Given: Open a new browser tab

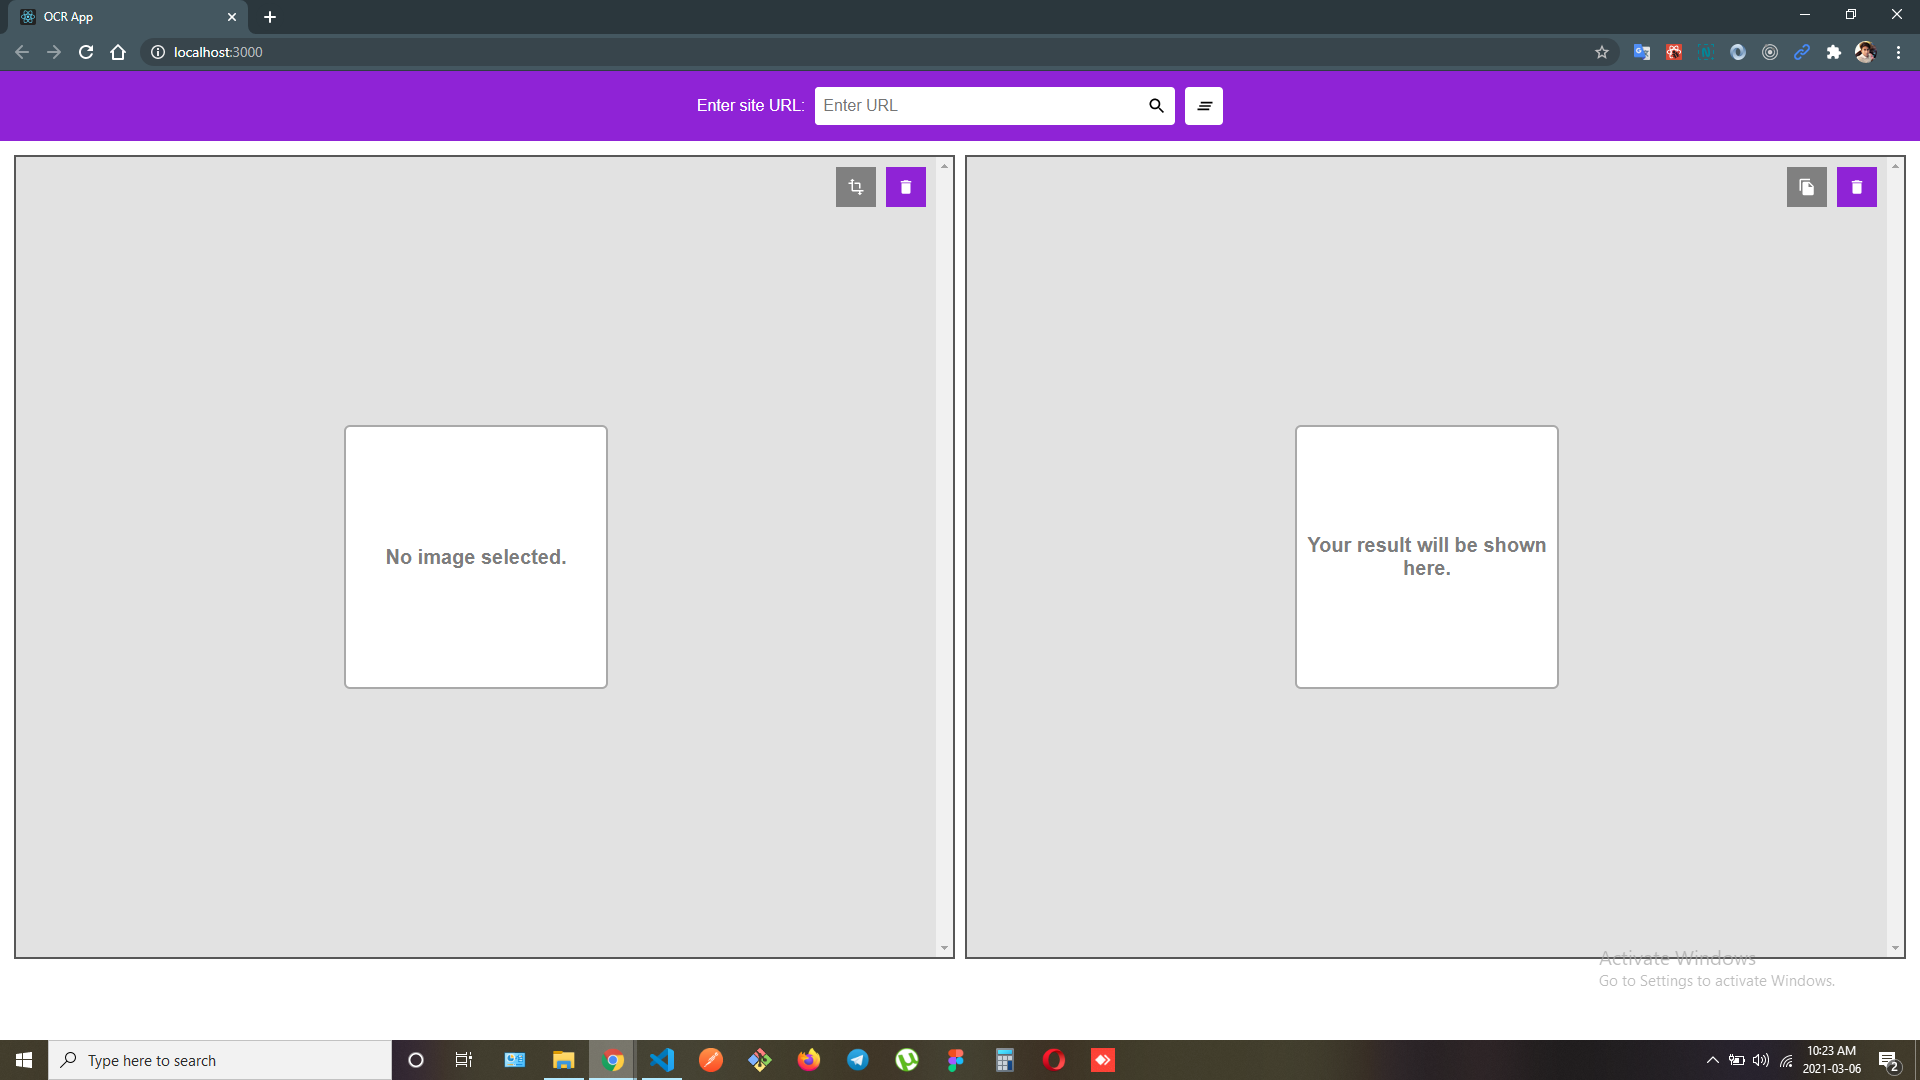Looking at the screenshot, I should pyautogui.click(x=270, y=17).
